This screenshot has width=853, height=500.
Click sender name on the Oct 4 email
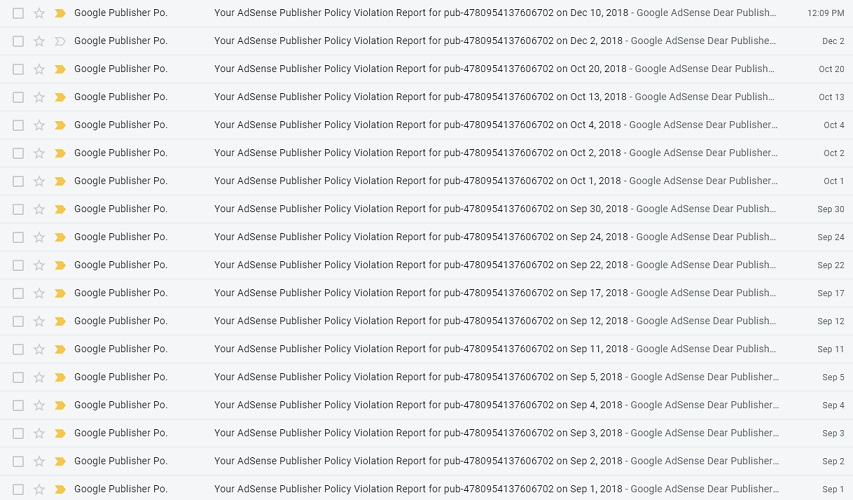coord(121,125)
